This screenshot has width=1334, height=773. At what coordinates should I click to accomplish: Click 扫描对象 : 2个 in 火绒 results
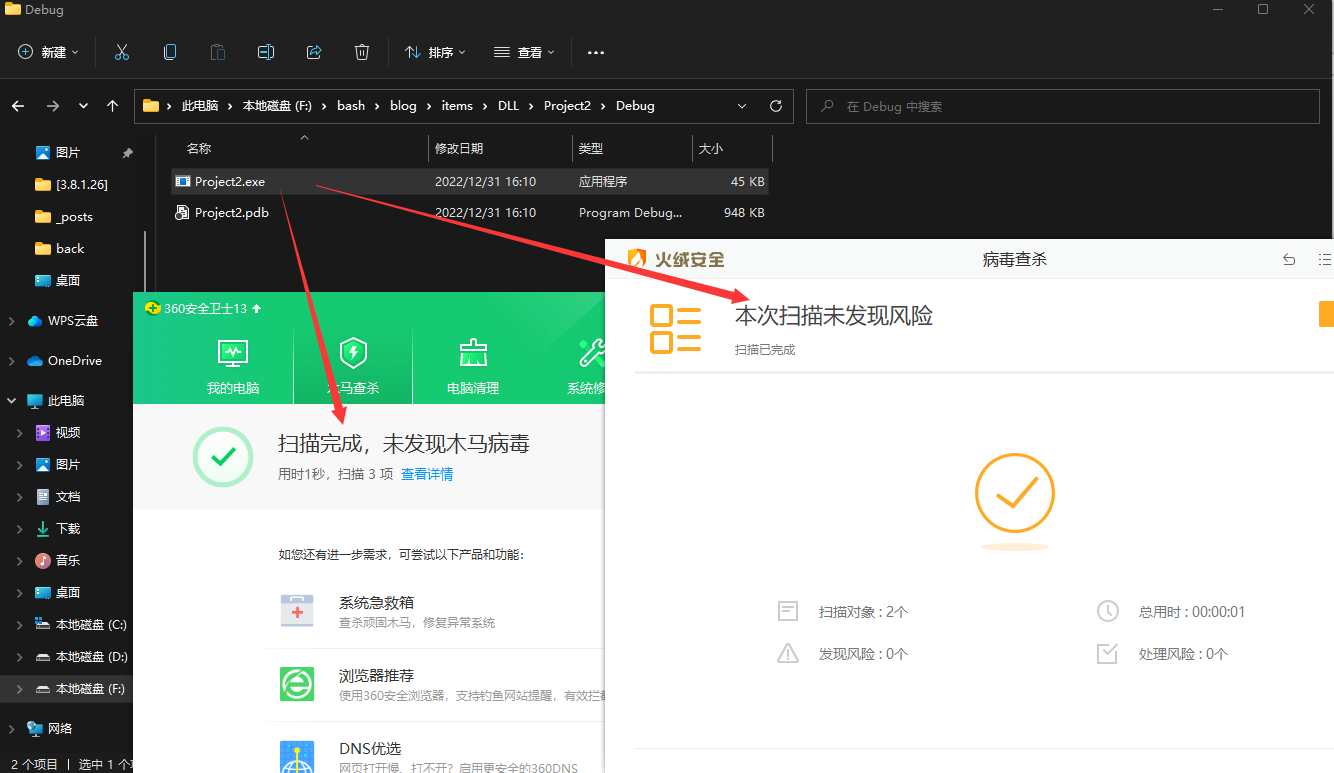[863, 612]
